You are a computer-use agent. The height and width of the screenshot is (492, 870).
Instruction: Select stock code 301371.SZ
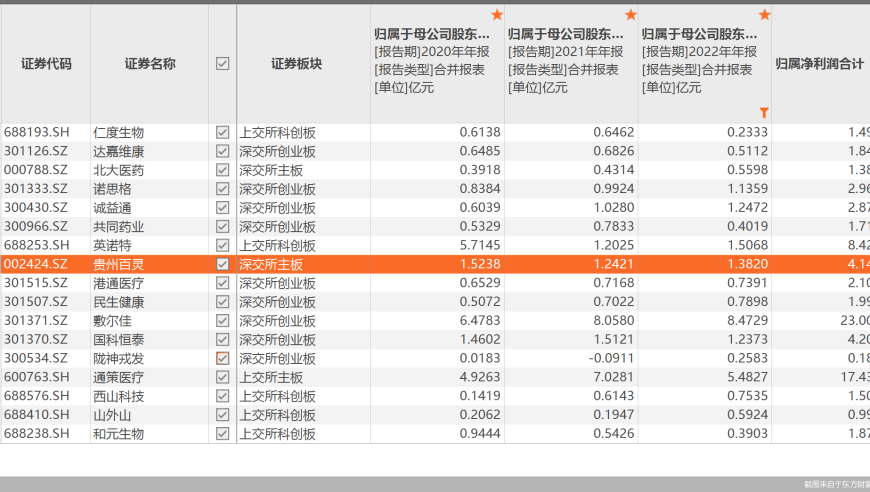(36, 321)
